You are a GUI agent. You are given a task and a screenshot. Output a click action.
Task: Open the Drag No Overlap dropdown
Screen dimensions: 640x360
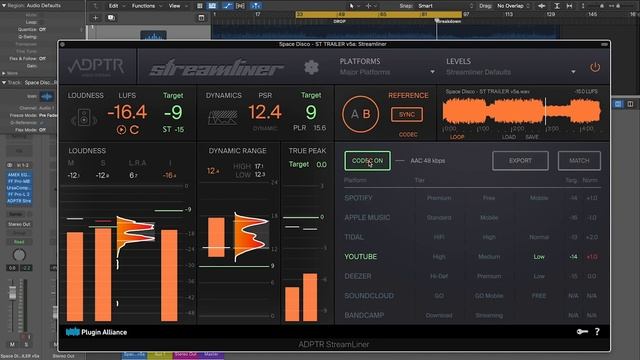[x=513, y=6]
